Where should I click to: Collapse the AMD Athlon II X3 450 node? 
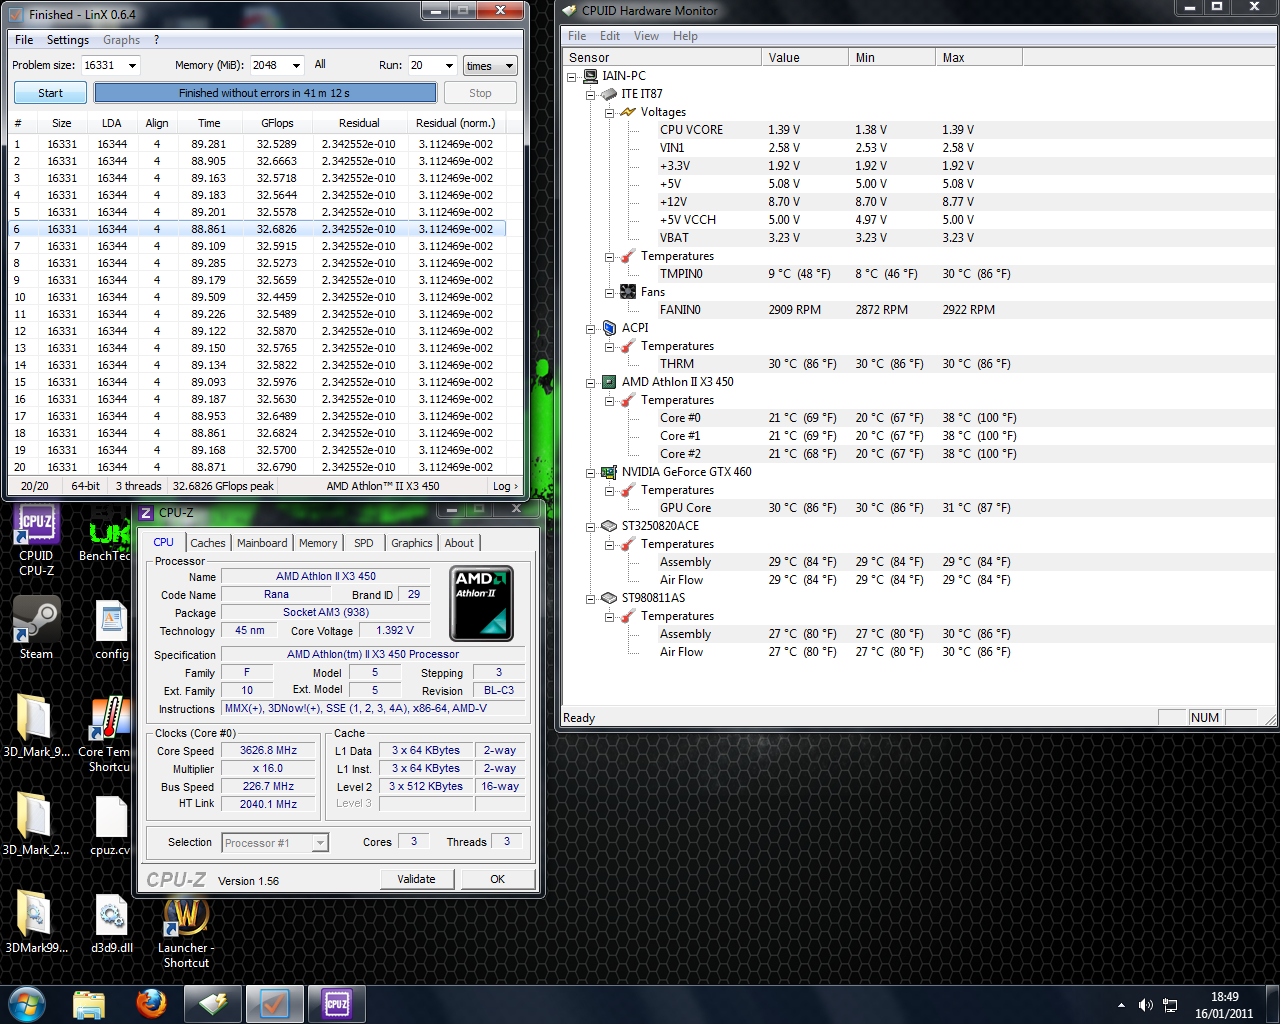point(590,382)
